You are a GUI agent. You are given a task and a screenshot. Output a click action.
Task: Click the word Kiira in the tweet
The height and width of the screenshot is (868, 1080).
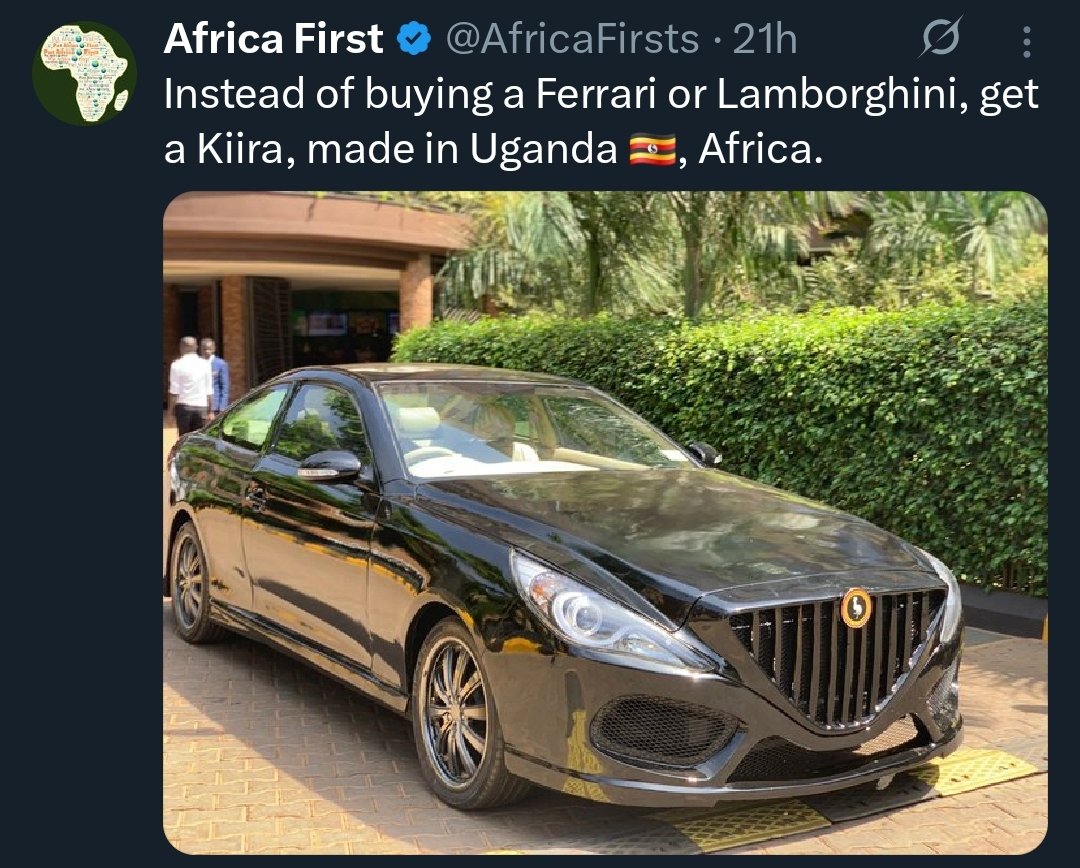tap(240, 149)
